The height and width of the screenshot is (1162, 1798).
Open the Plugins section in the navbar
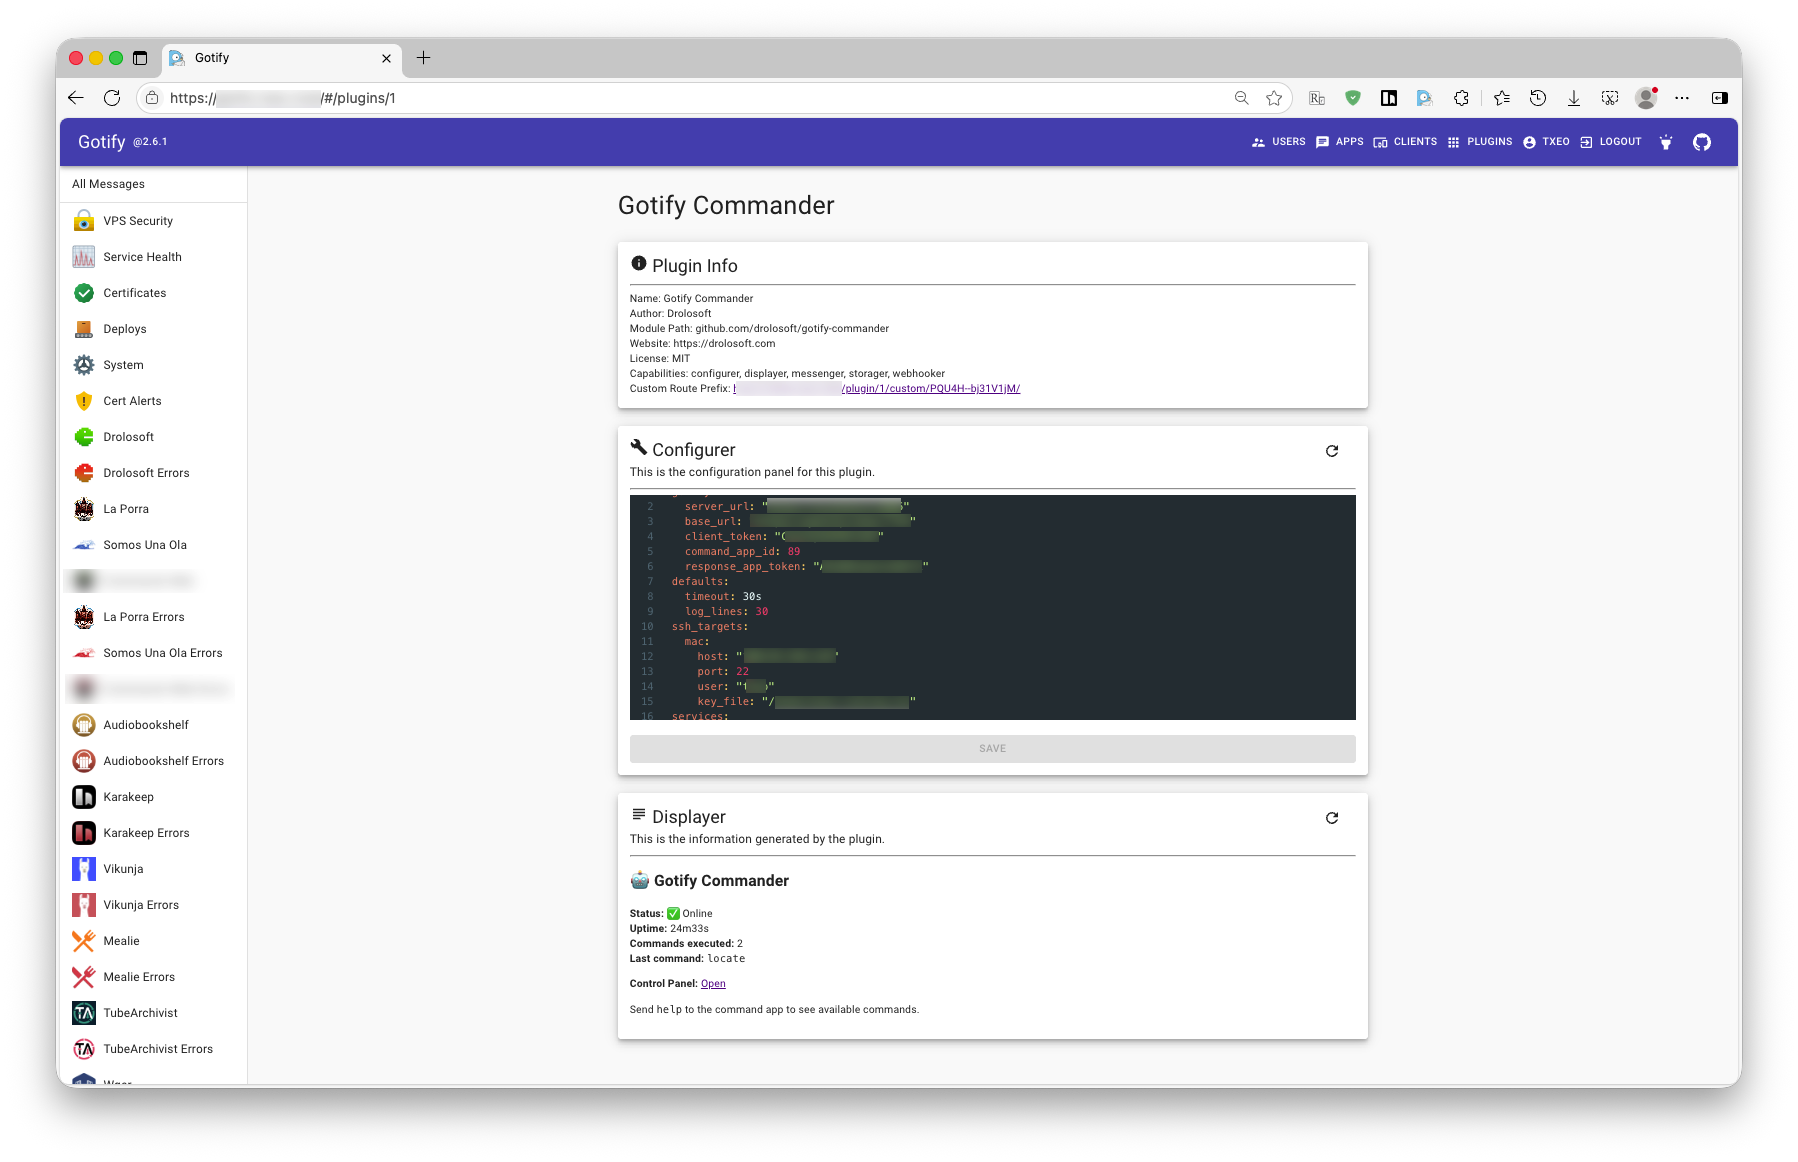click(1481, 141)
